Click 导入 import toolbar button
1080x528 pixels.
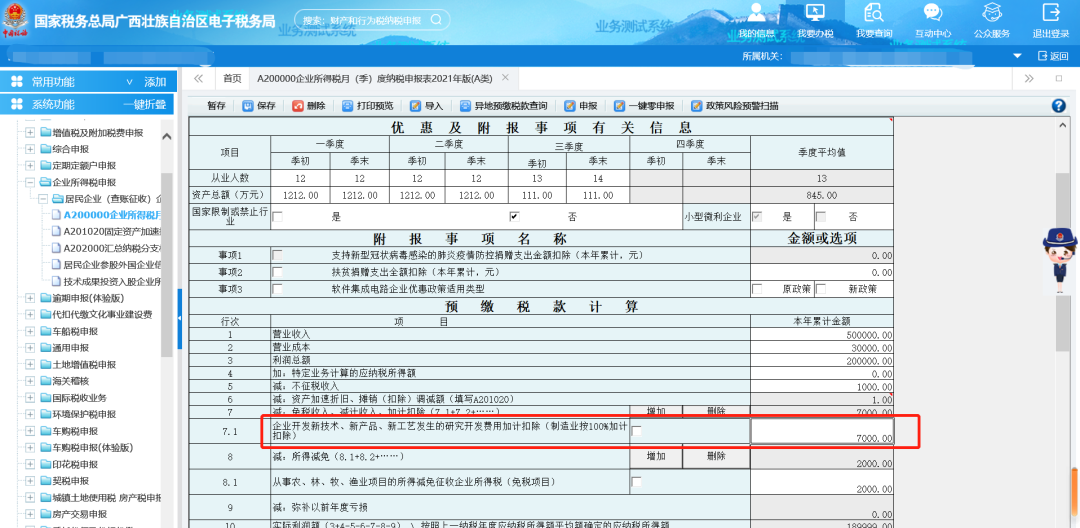(x=426, y=106)
